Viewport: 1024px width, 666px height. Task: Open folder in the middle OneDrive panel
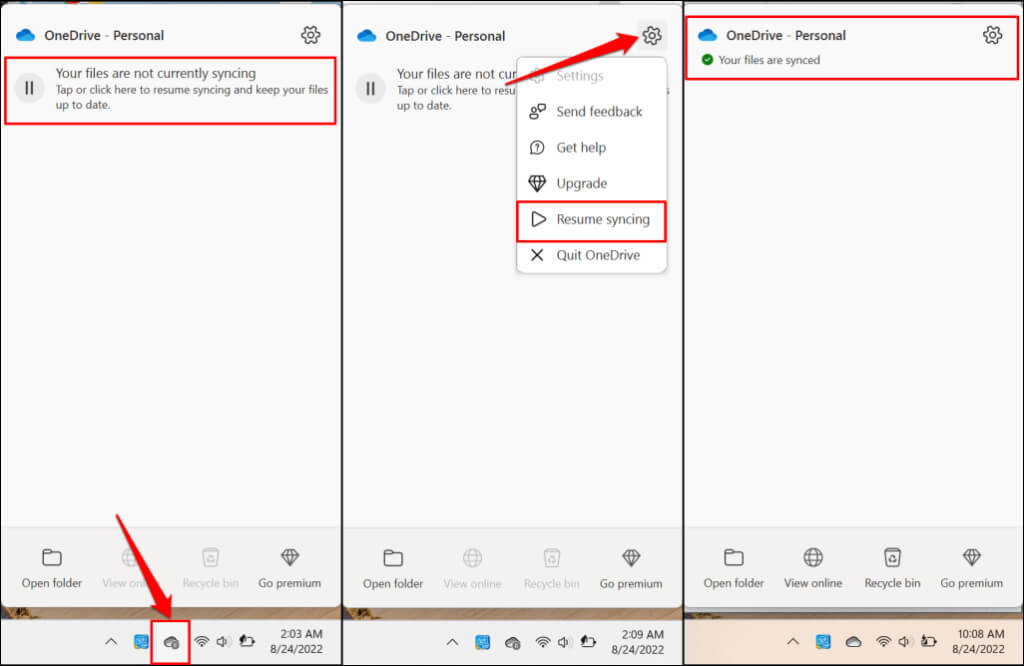point(393,569)
